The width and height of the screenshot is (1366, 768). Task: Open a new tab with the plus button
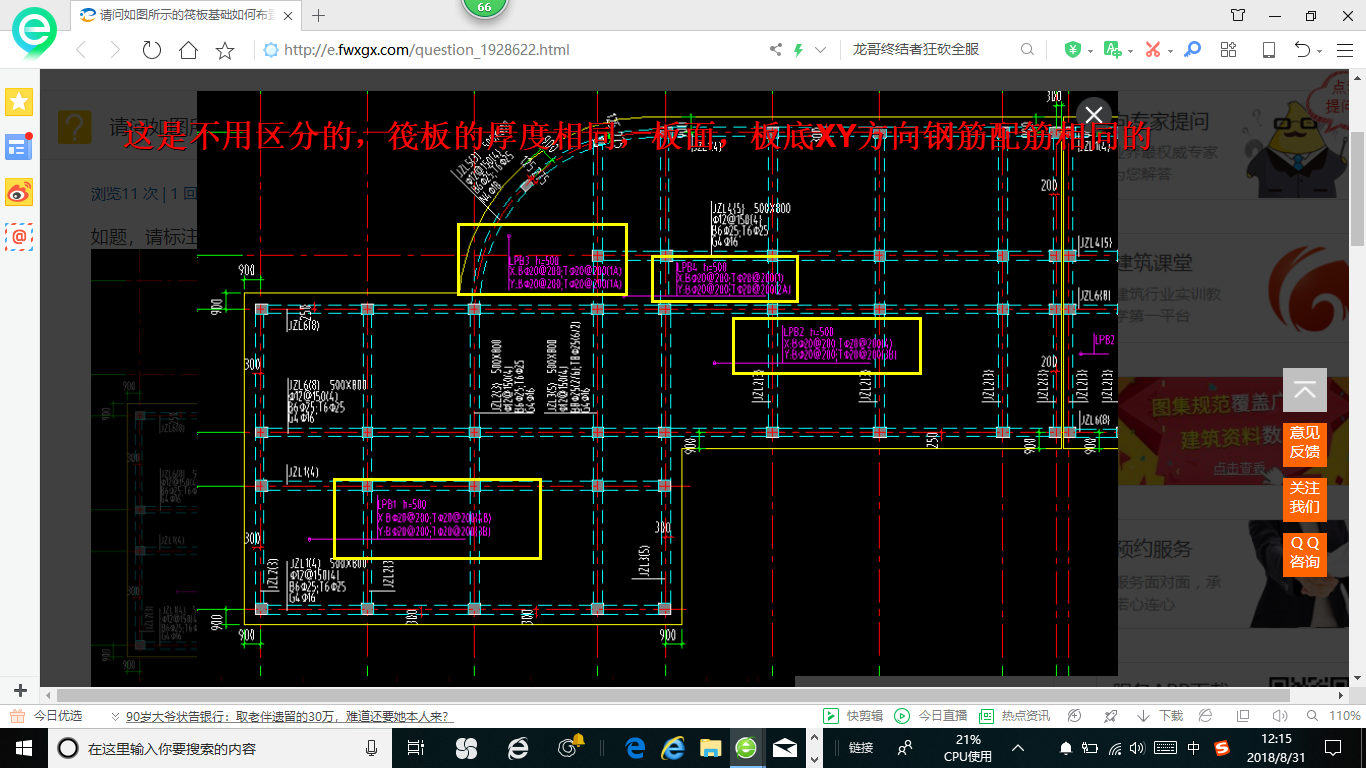coord(319,15)
